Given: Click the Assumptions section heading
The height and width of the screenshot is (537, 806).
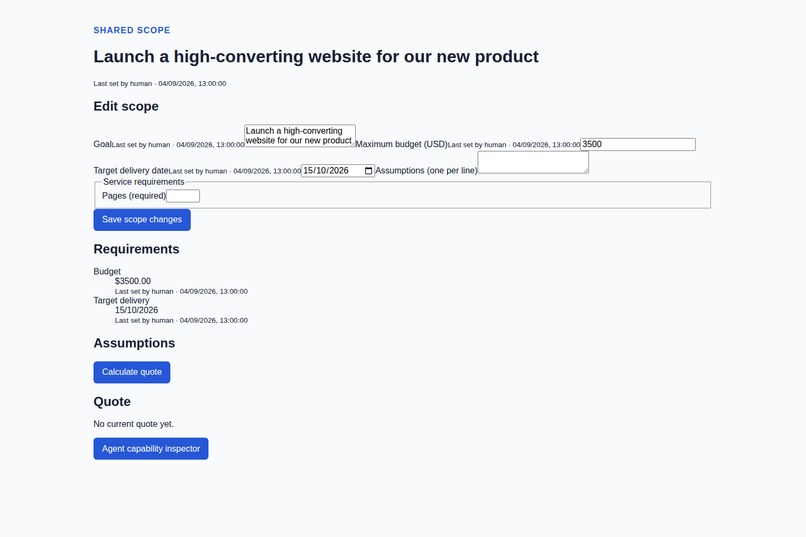Looking at the screenshot, I should (x=134, y=343).
